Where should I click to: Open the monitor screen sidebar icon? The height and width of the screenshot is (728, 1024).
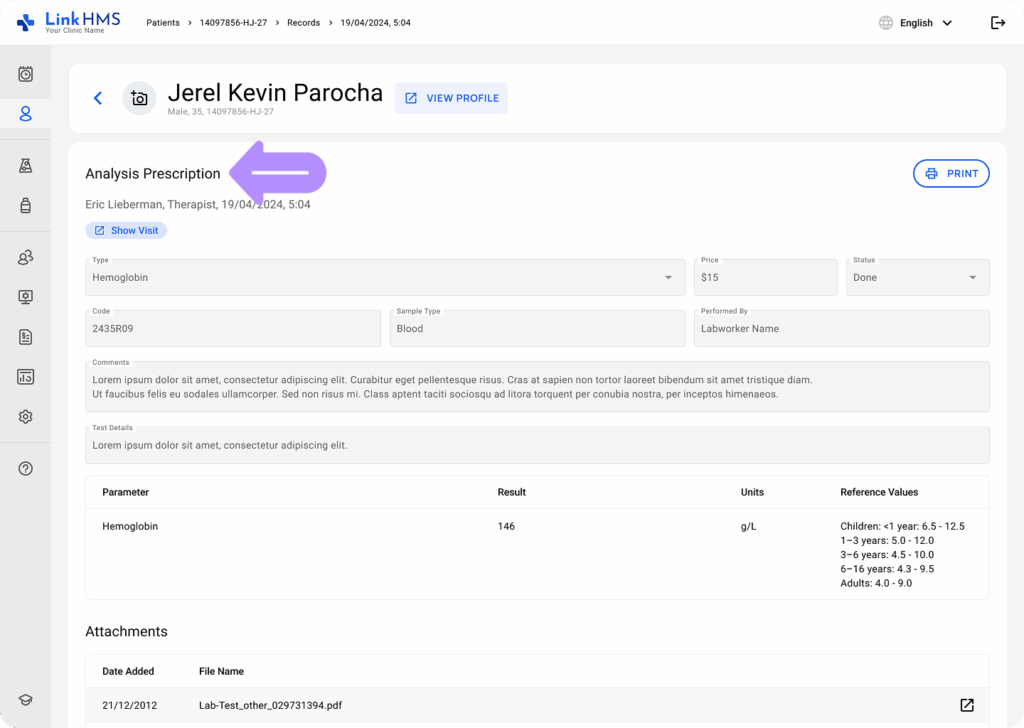[x=25, y=297]
